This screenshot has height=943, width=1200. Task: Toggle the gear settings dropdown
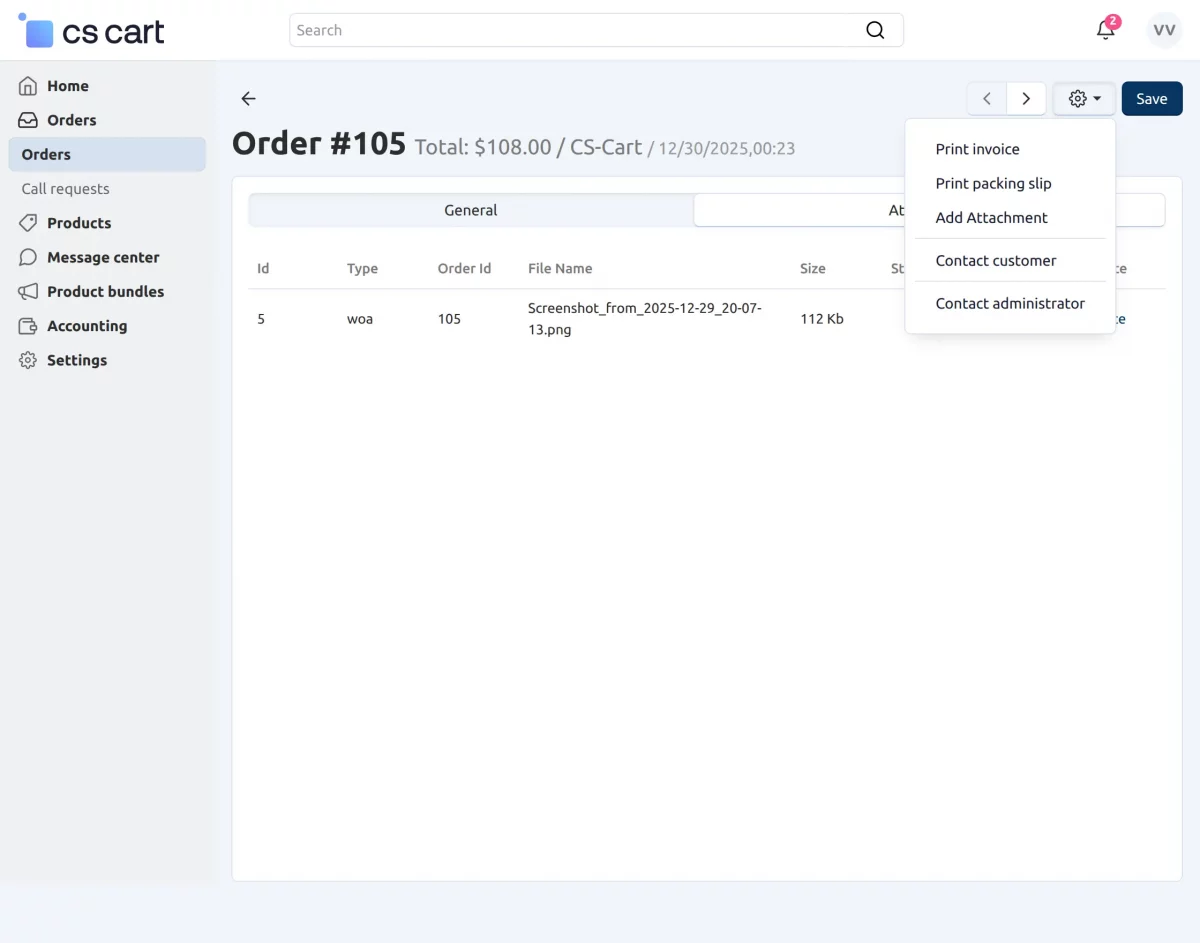click(1084, 99)
